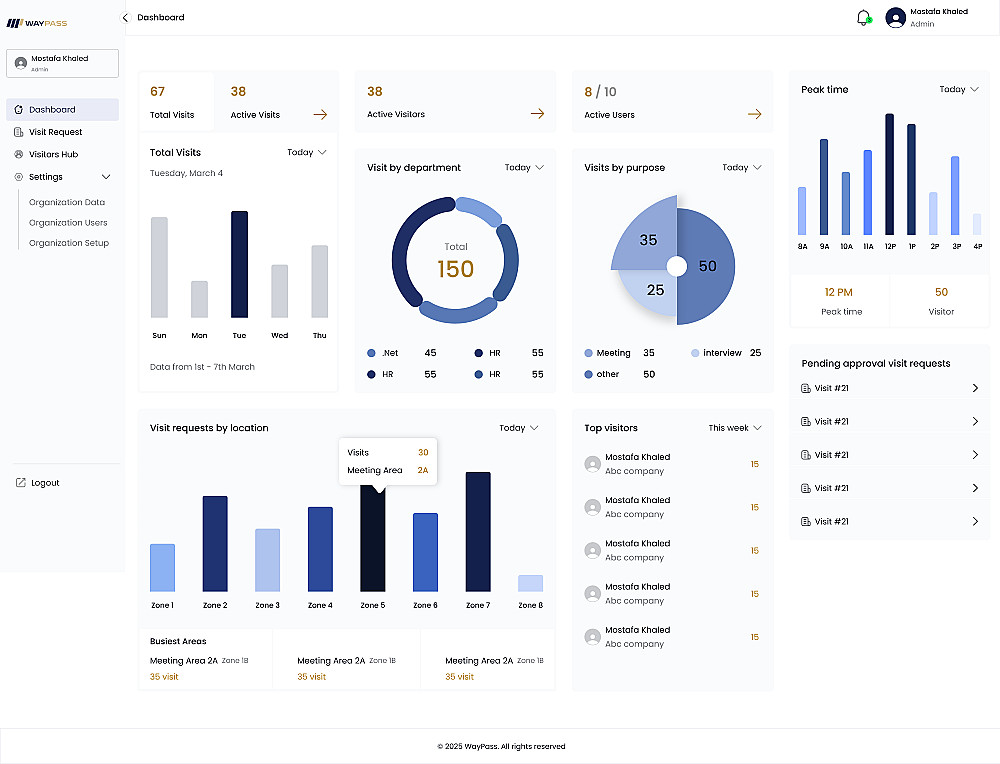Click the Tue bar in Total Visits chart
1000x764 pixels.
pos(239,264)
